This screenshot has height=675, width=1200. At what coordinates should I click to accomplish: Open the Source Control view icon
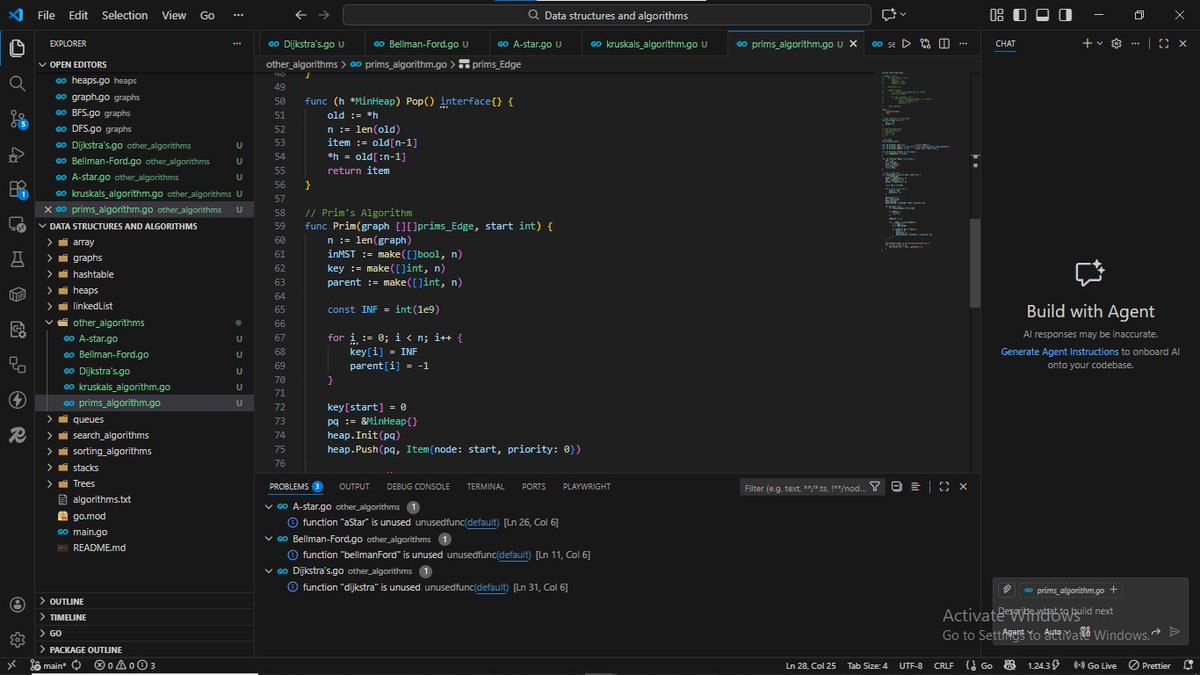pos(17,119)
